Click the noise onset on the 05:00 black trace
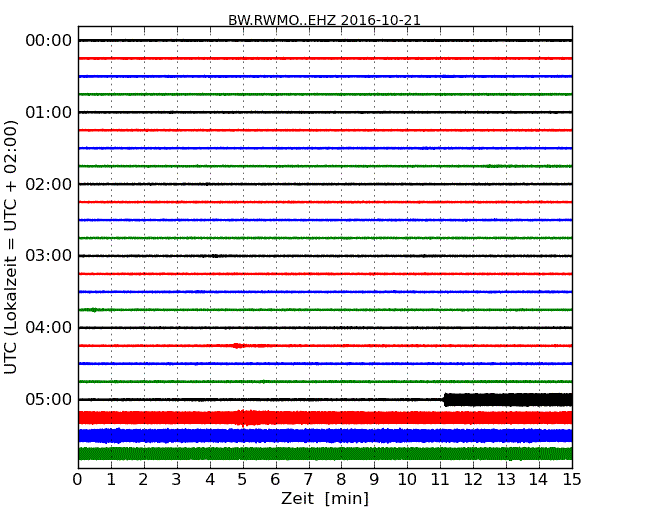The width and height of the screenshot is (650, 520). tap(446, 400)
